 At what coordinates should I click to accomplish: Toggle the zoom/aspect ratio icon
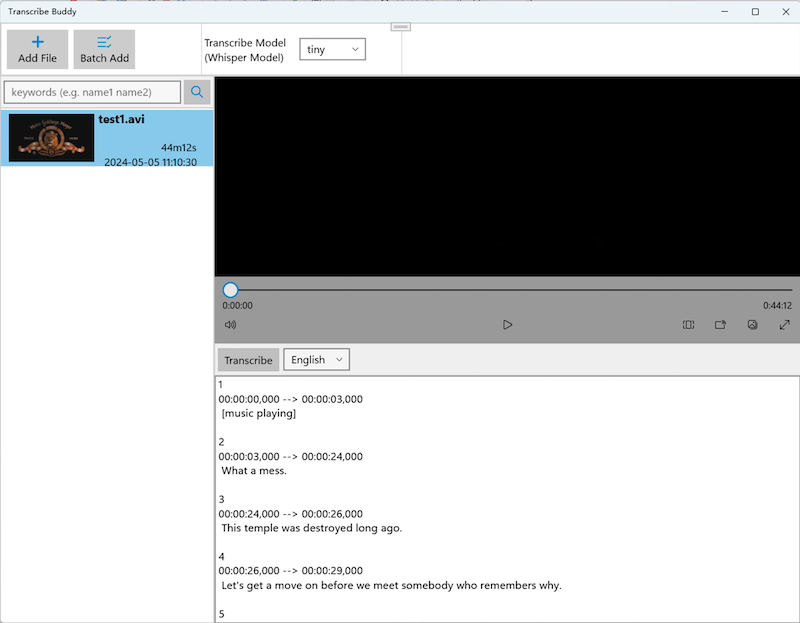pos(689,325)
